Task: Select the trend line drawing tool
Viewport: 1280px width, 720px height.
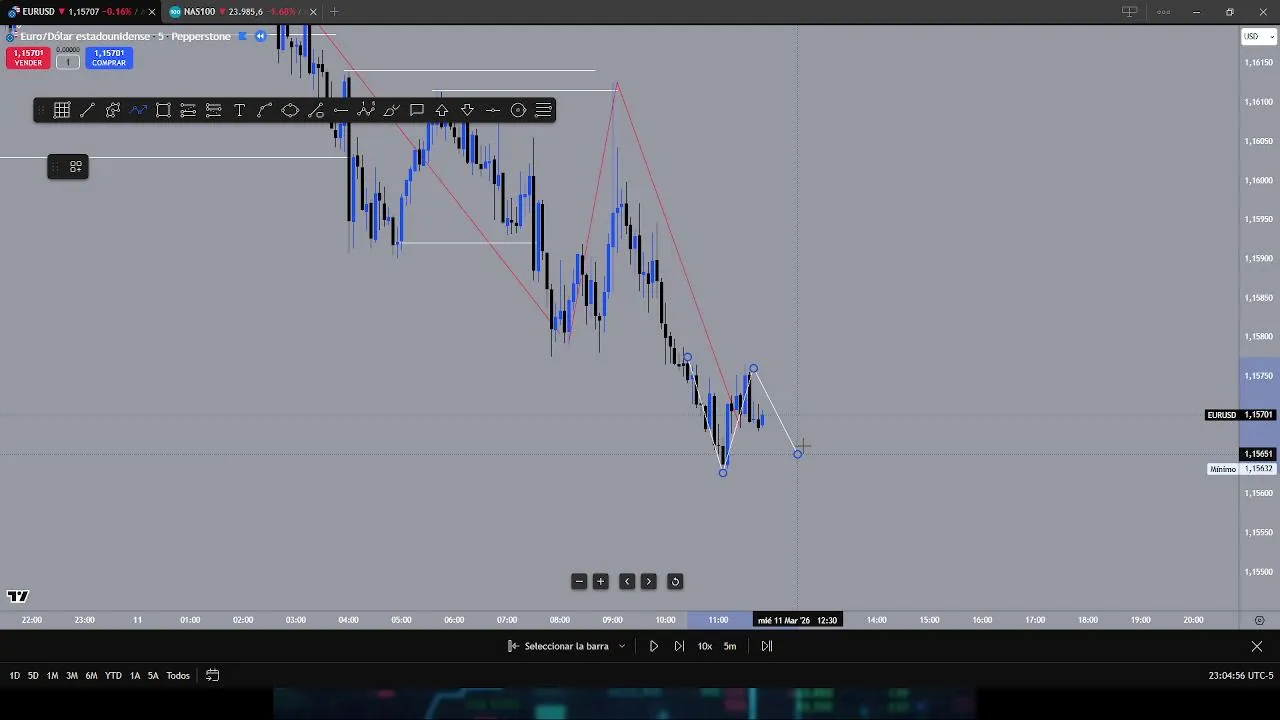Action: (87, 110)
